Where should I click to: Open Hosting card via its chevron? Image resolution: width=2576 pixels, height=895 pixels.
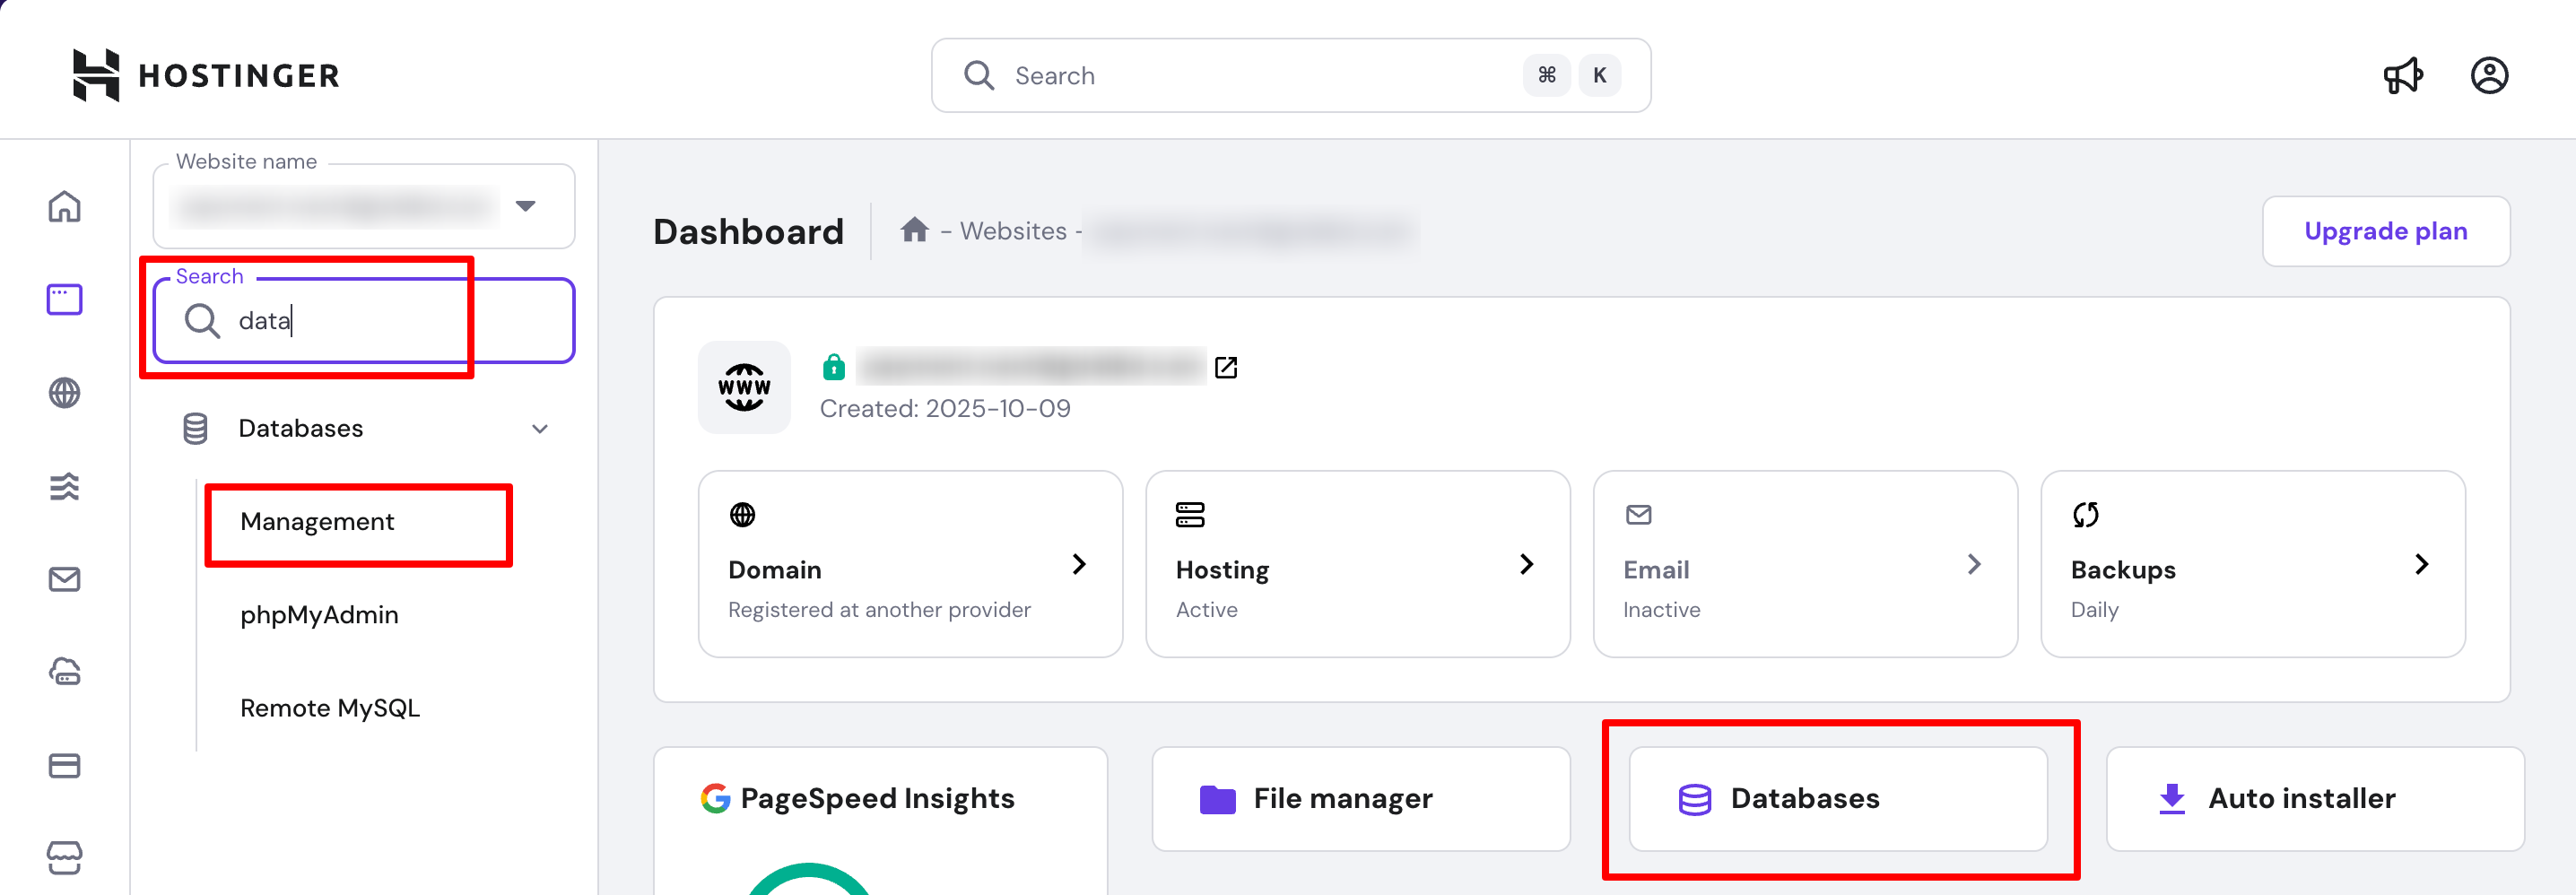(1526, 564)
